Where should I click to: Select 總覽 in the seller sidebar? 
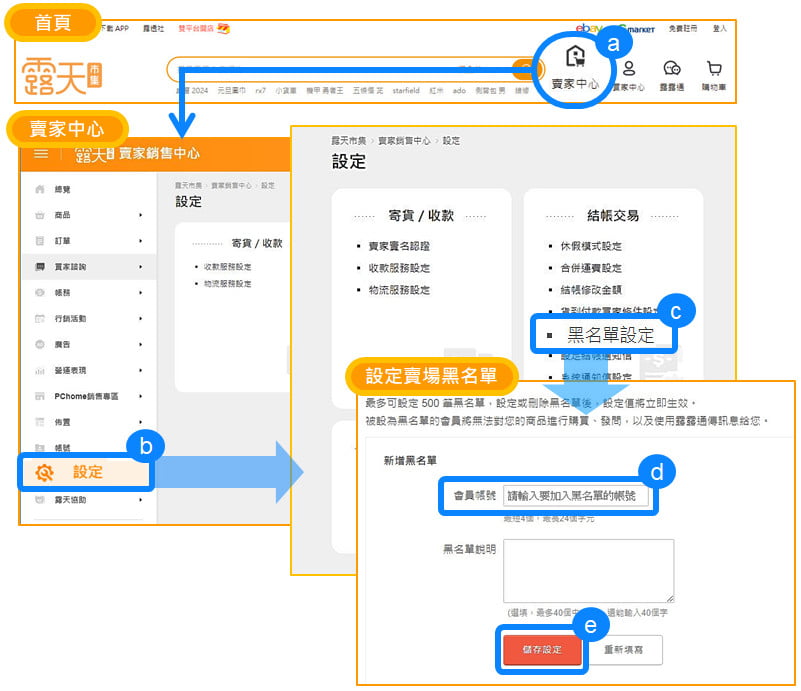62,189
